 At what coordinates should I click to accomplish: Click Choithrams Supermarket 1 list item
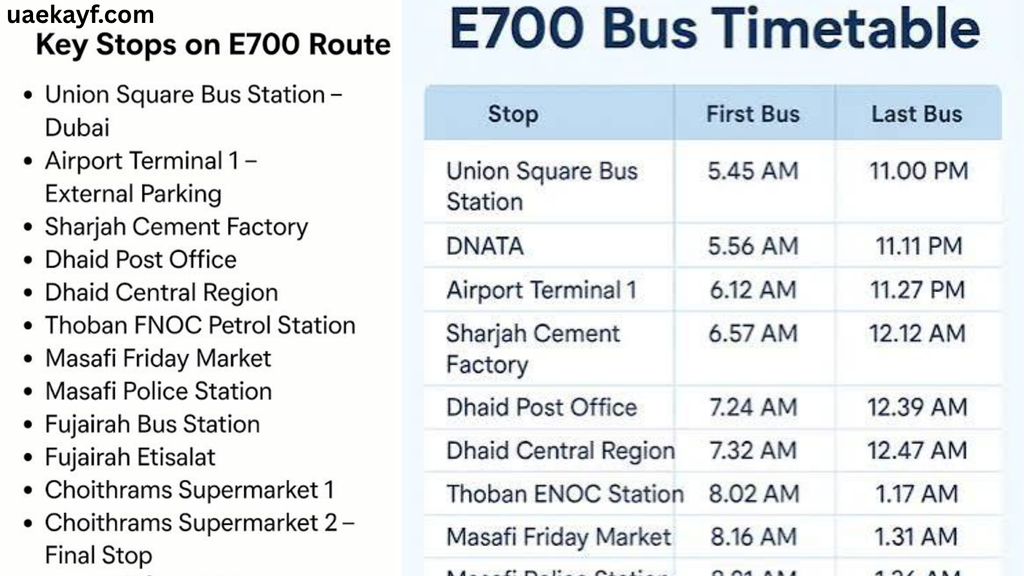point(189,490)
